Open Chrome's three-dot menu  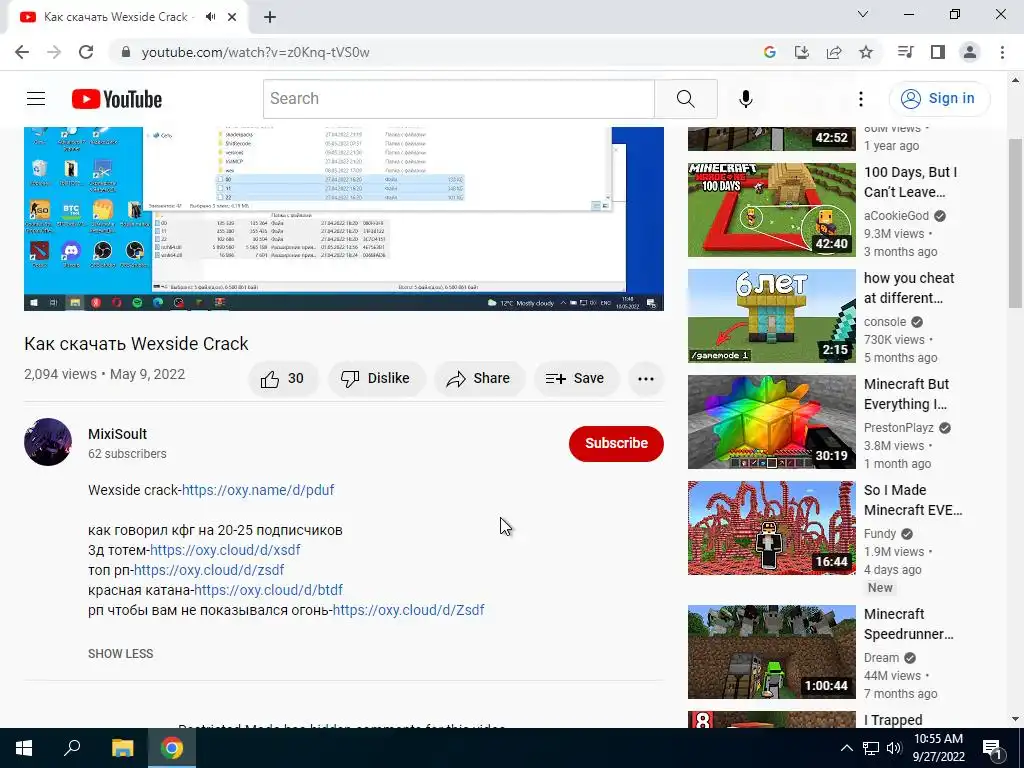point(1002,52)
